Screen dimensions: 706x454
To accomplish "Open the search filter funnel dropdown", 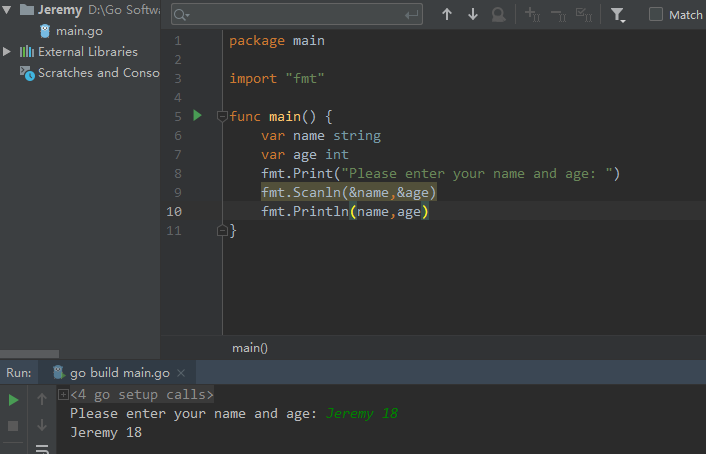I will [618, 15].
